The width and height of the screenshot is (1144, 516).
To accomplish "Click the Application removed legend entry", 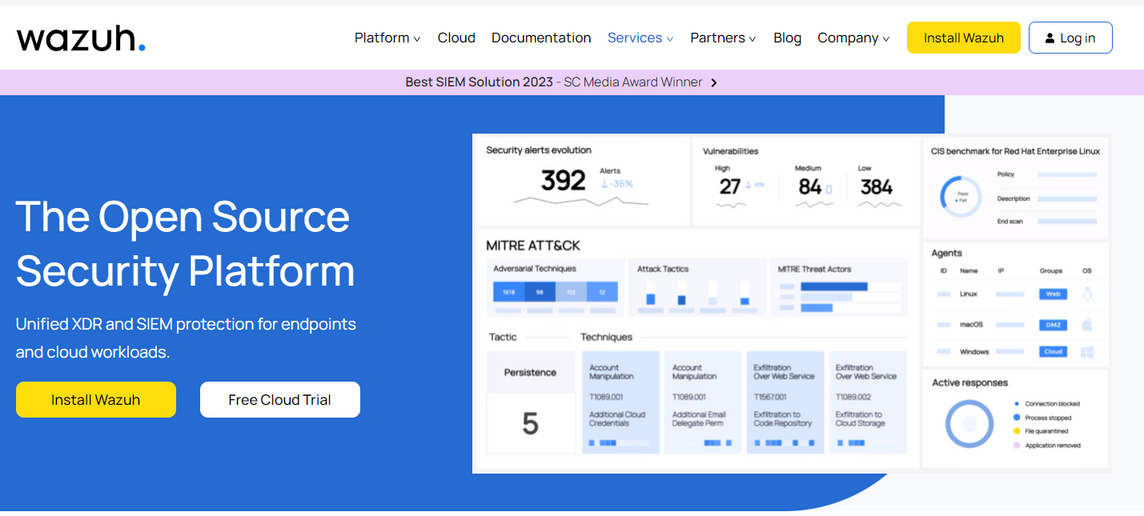I will [1047, 445].
